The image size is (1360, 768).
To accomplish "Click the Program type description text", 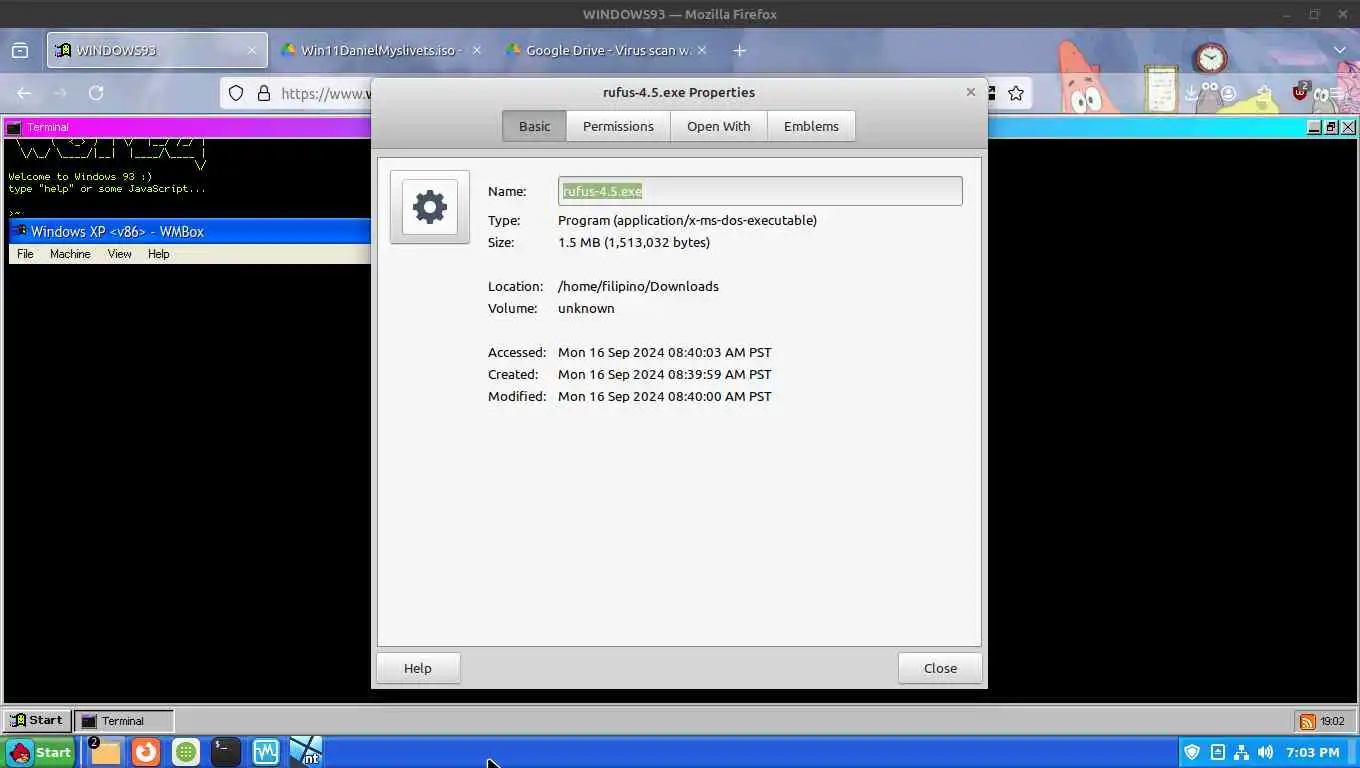I will pyautogui.click(x=687, y=220).
